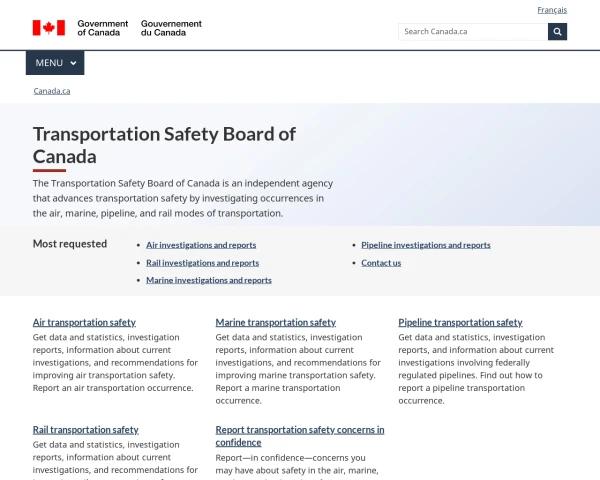Click the search magnifier icon button

[x=557, y=31]
